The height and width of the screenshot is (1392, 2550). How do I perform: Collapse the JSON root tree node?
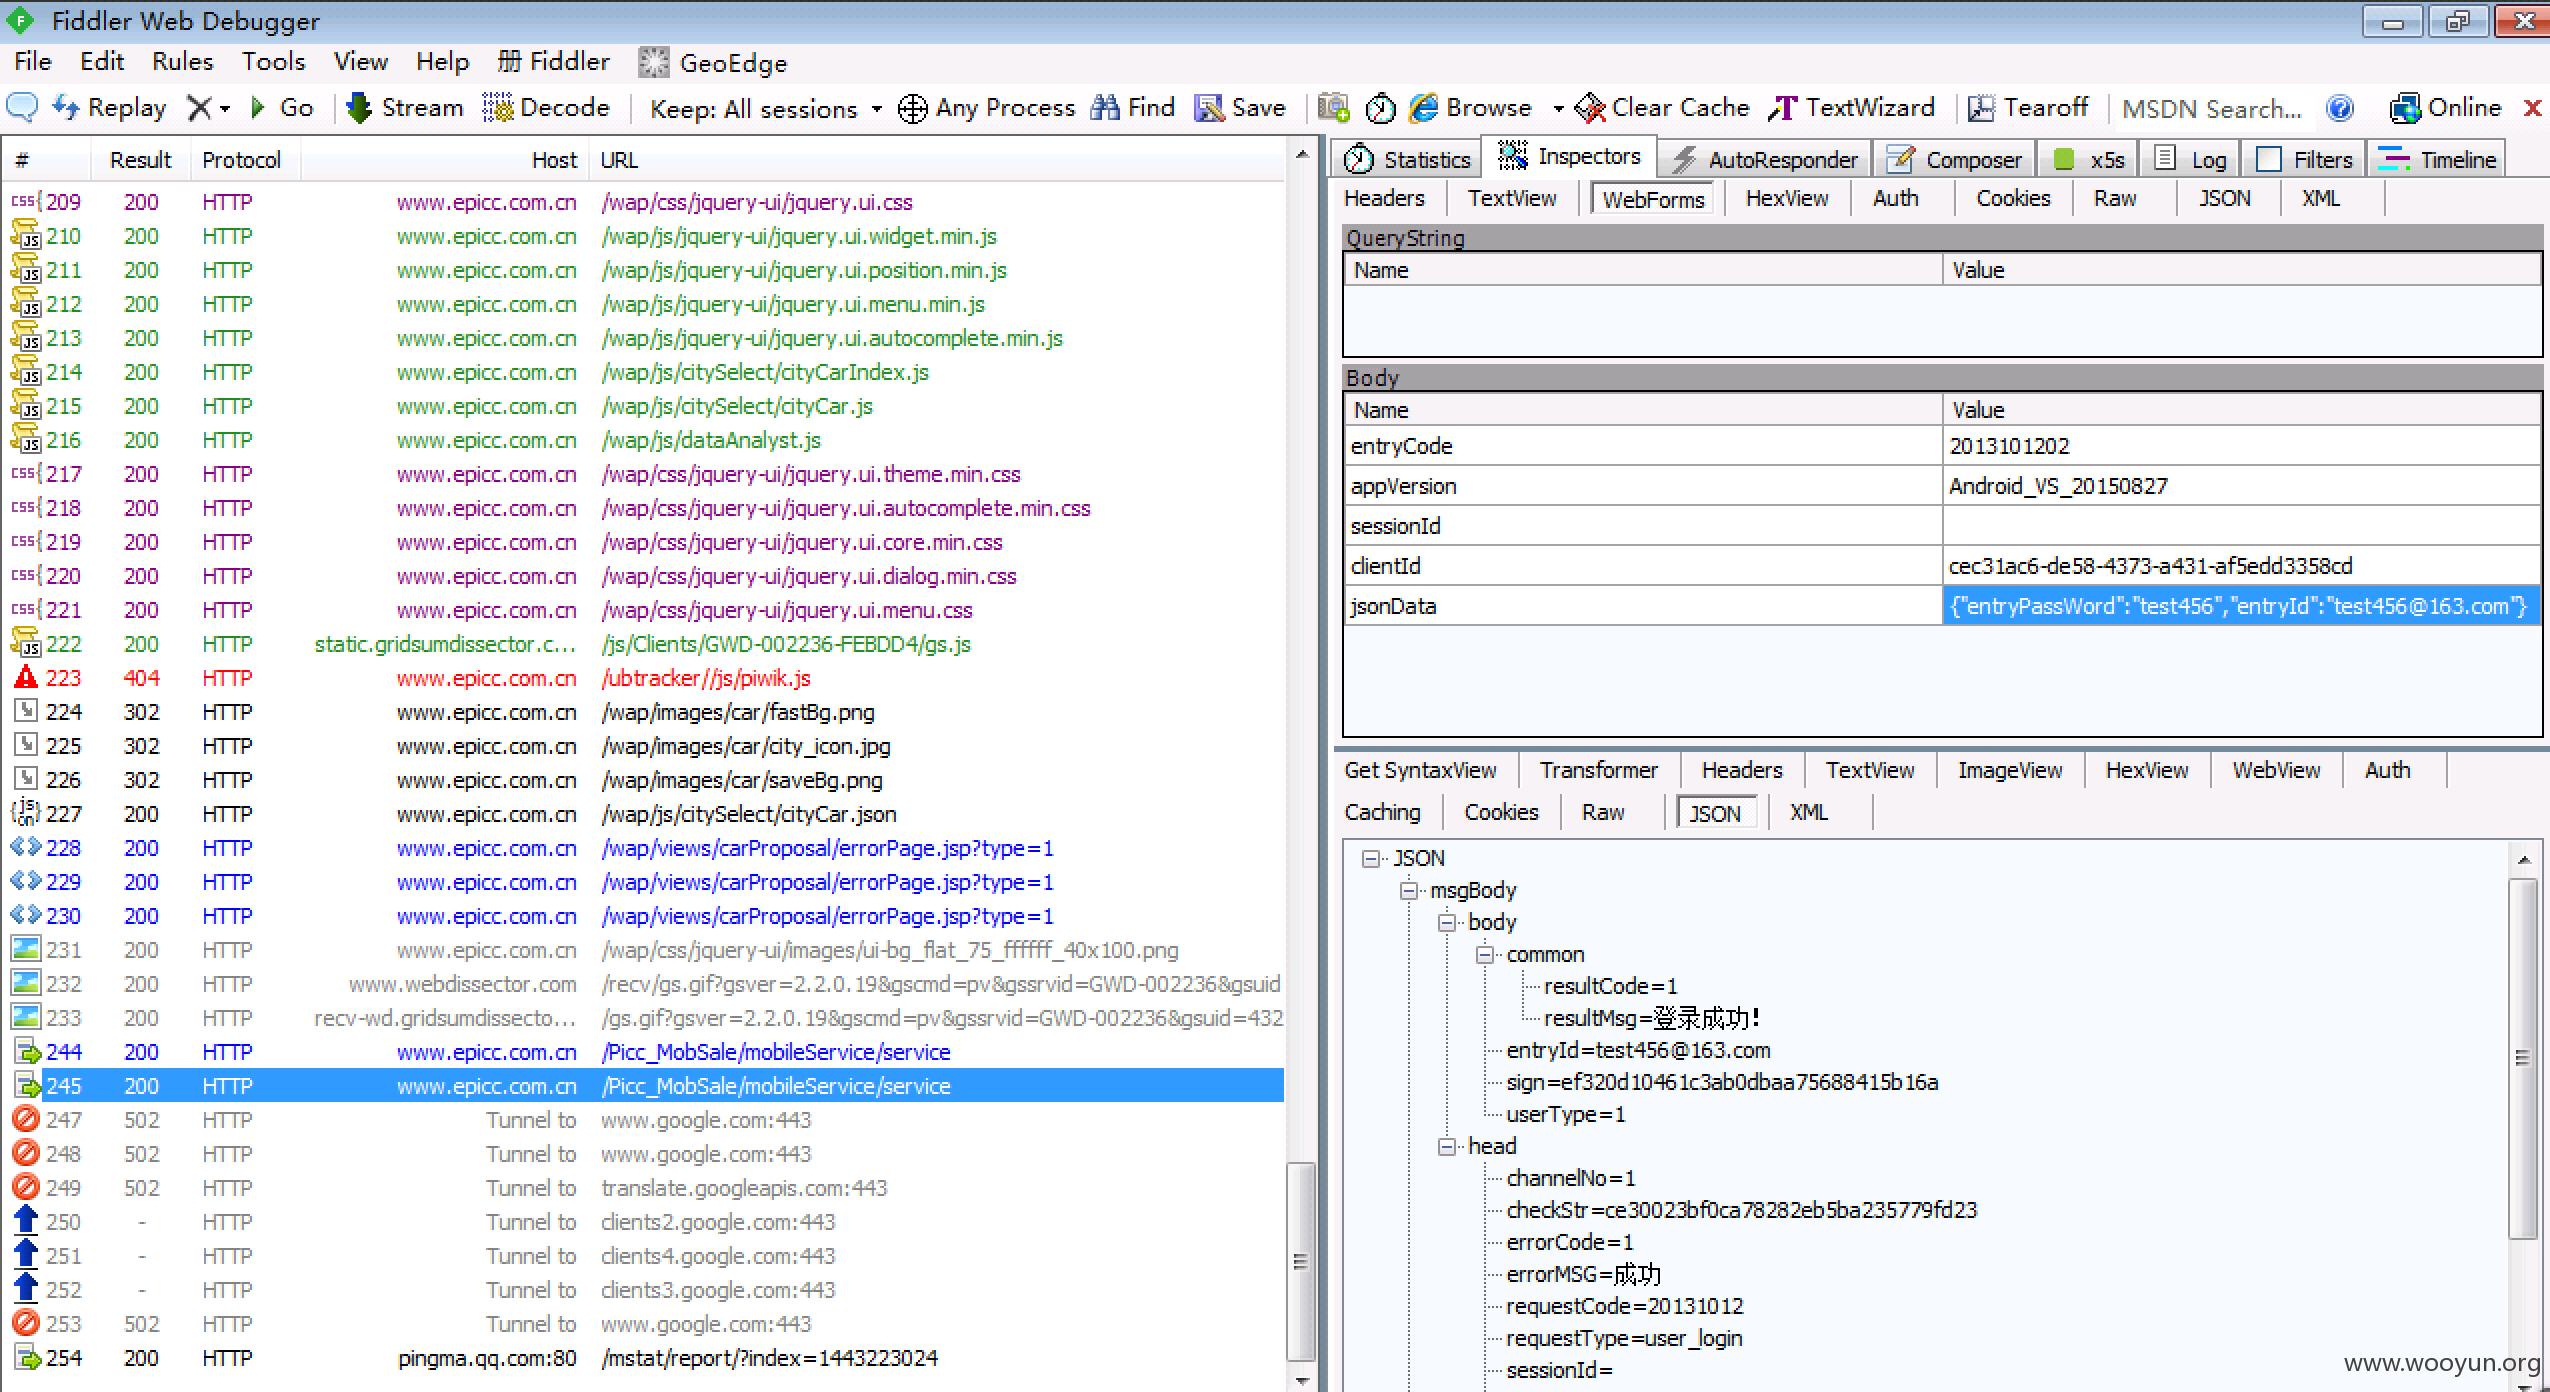coord(1371,858)
